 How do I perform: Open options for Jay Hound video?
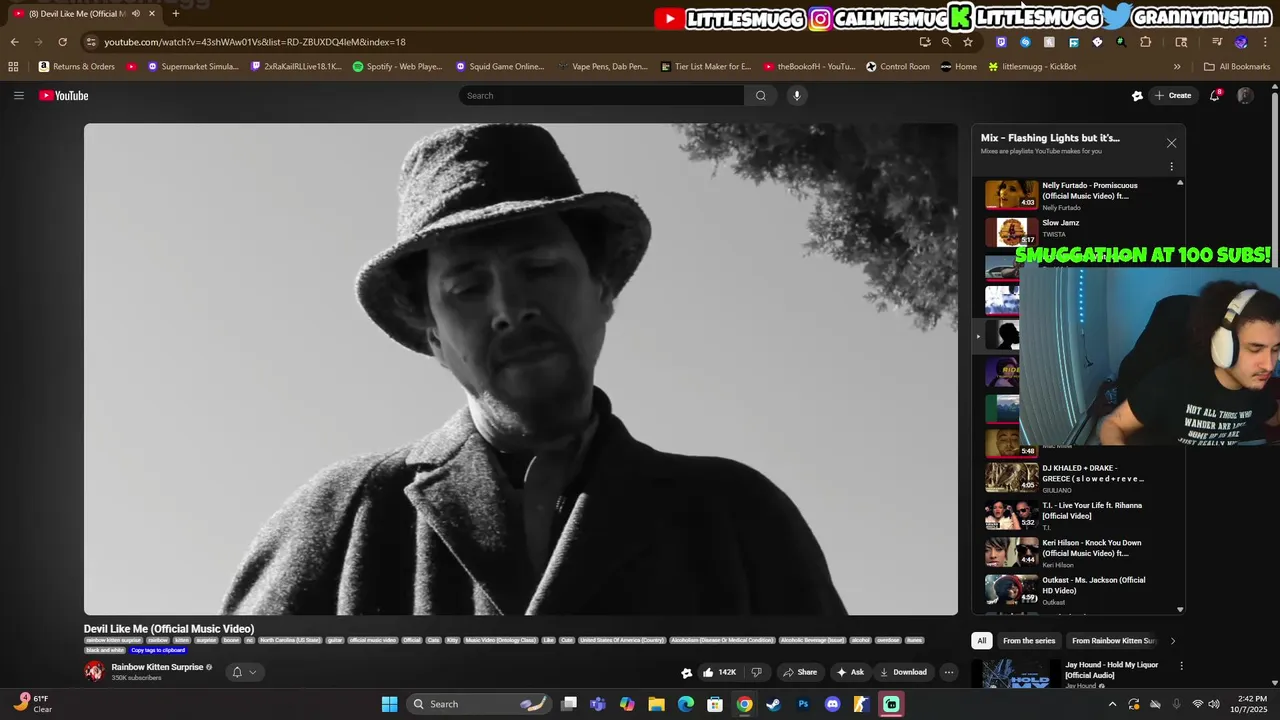1181,665
